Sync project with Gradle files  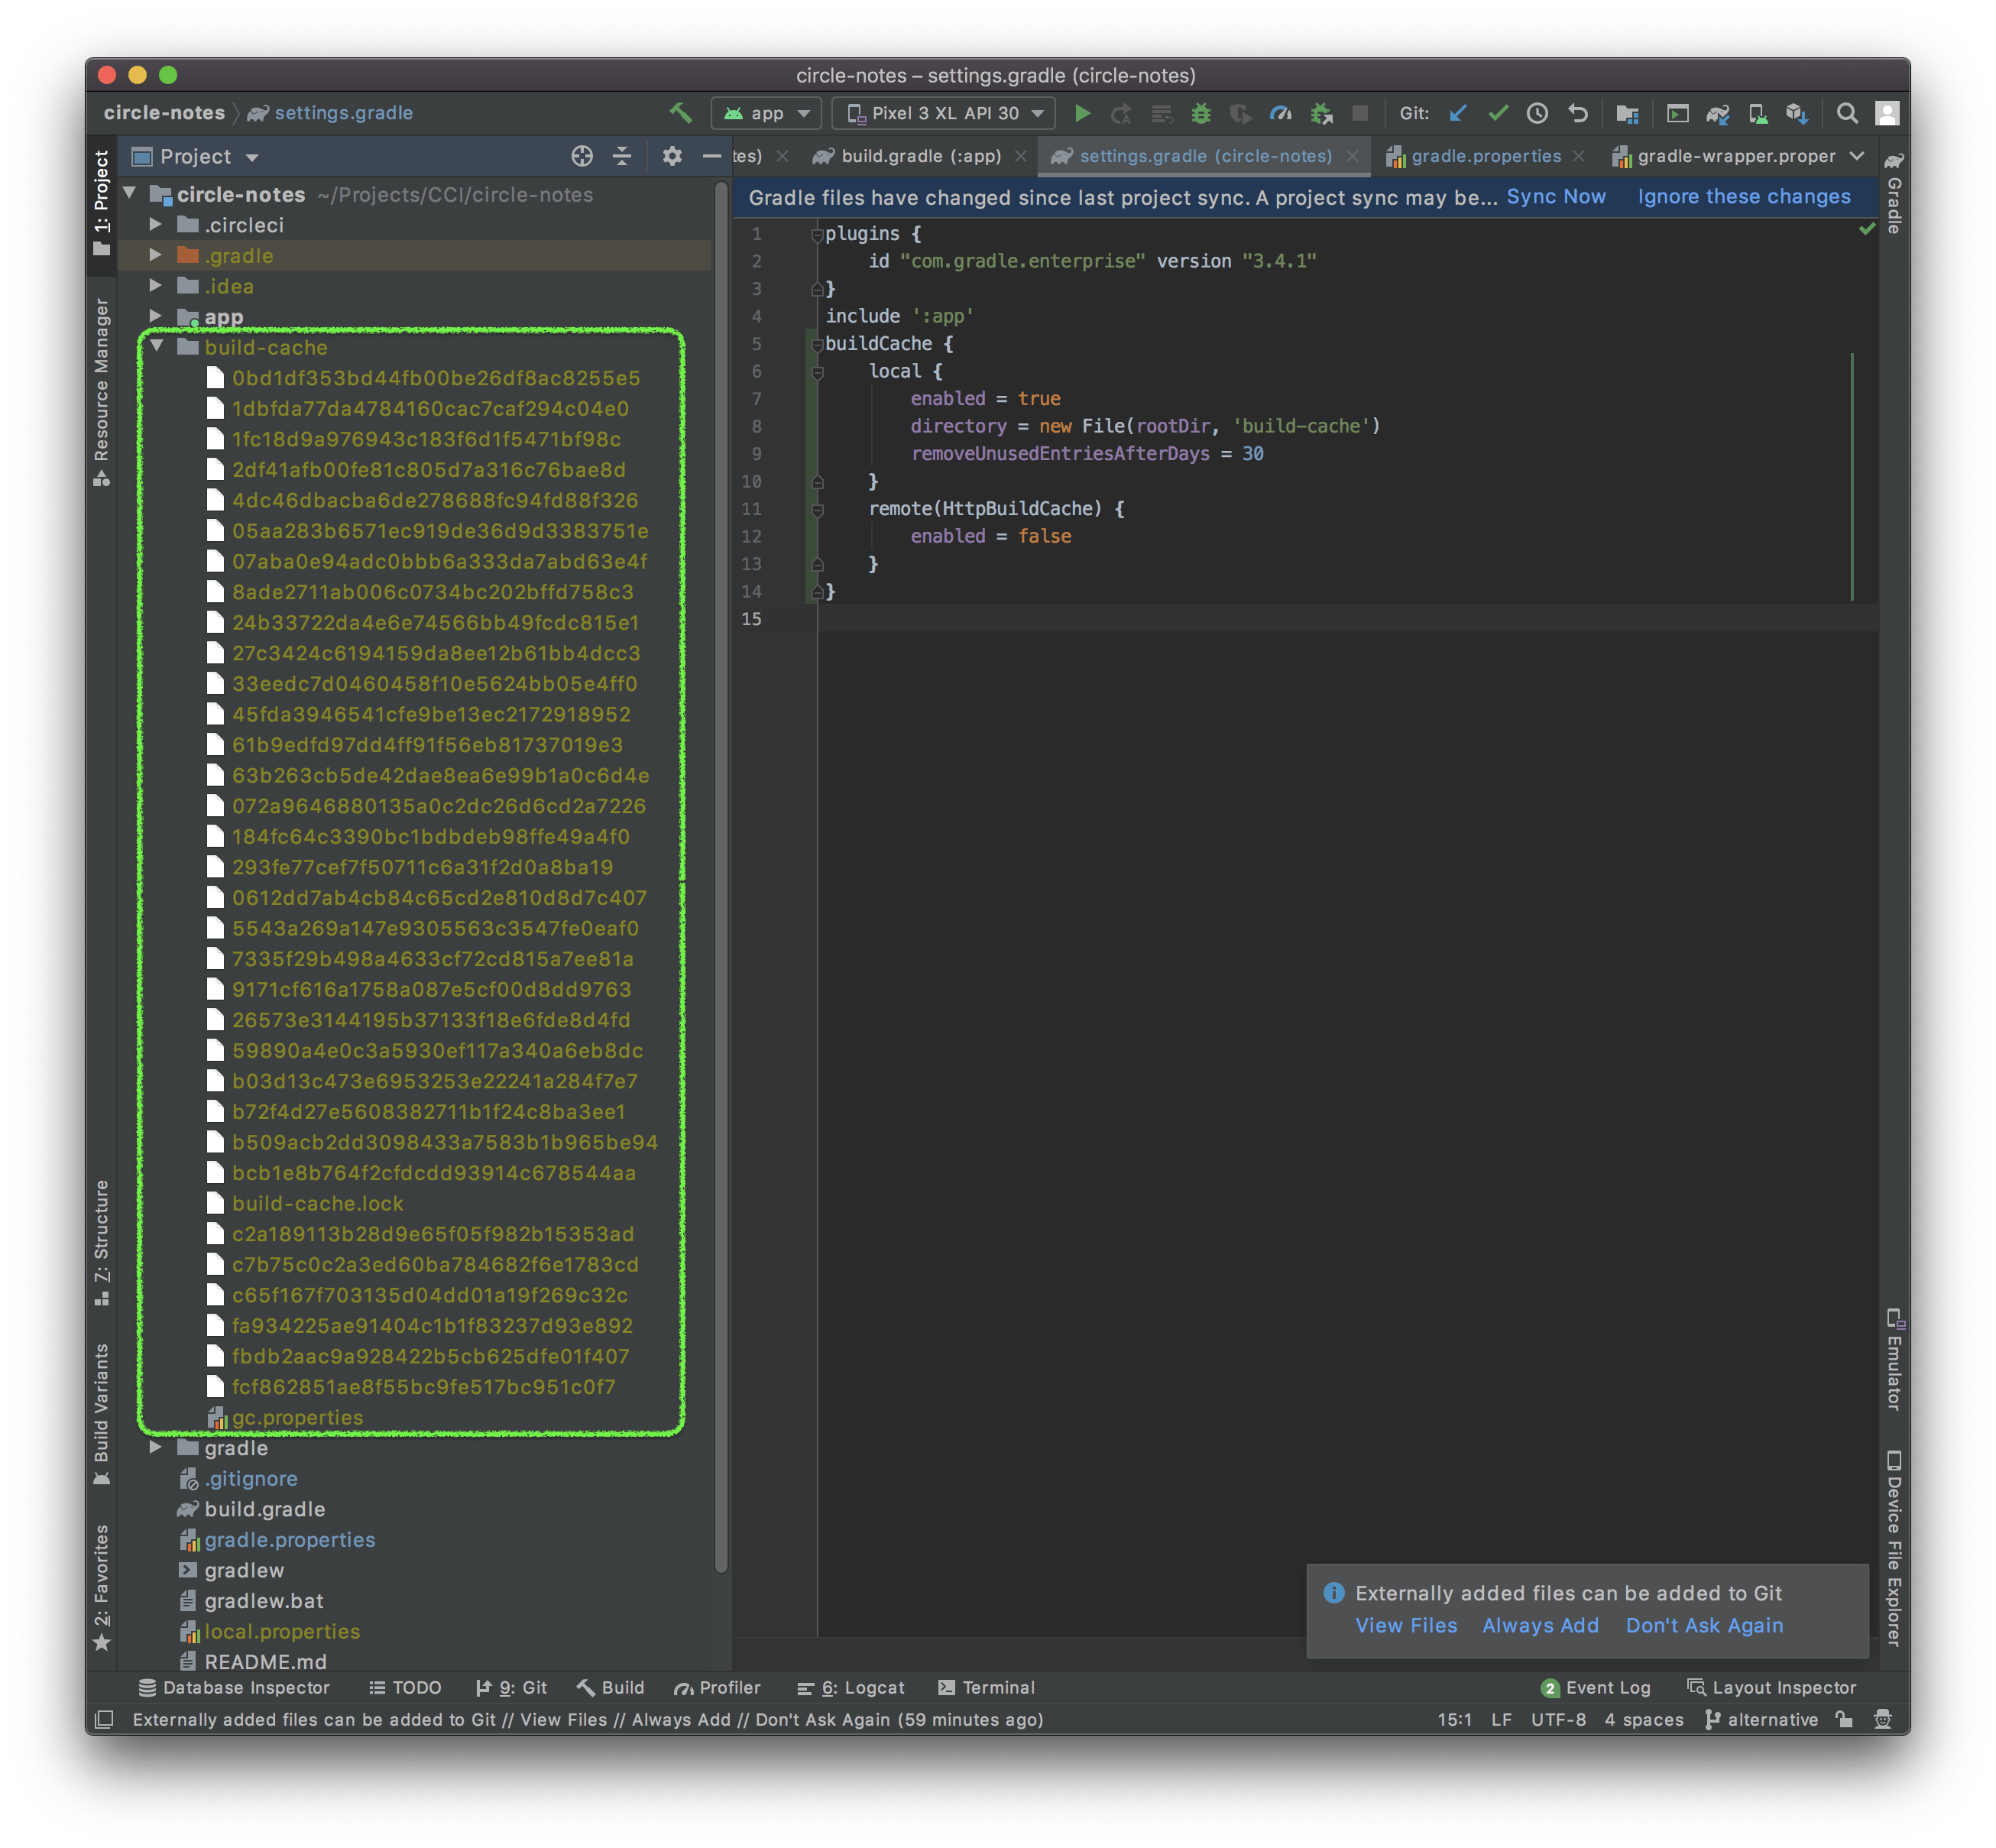tap(1718, 113)
